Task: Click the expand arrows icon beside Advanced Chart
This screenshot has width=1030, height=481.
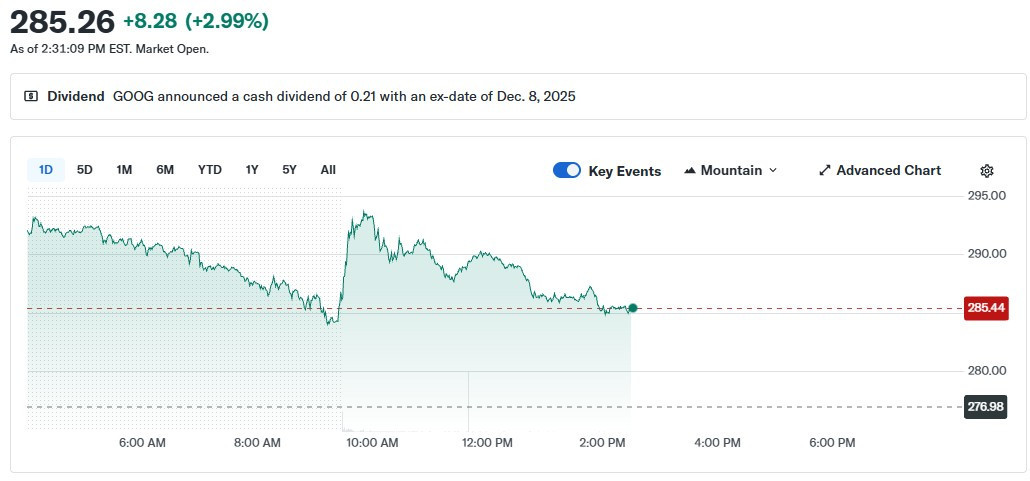Action: (x=825, y=171)
